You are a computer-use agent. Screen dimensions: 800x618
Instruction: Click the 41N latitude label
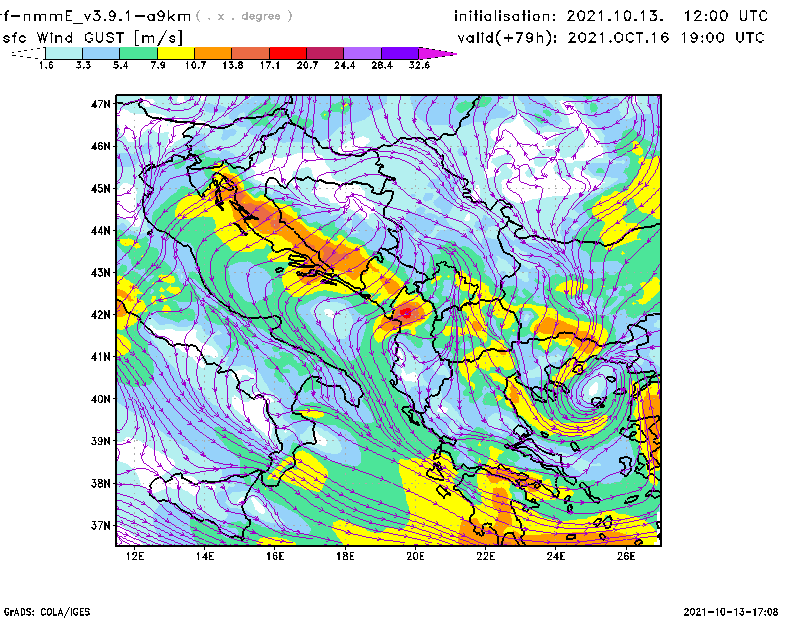(x=101, y=357)
